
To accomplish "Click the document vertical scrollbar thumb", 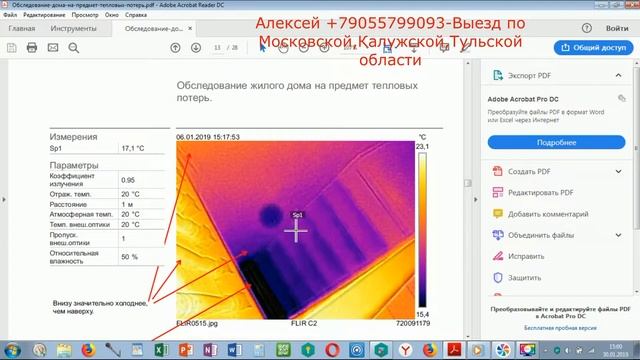I will click(468, 183).
